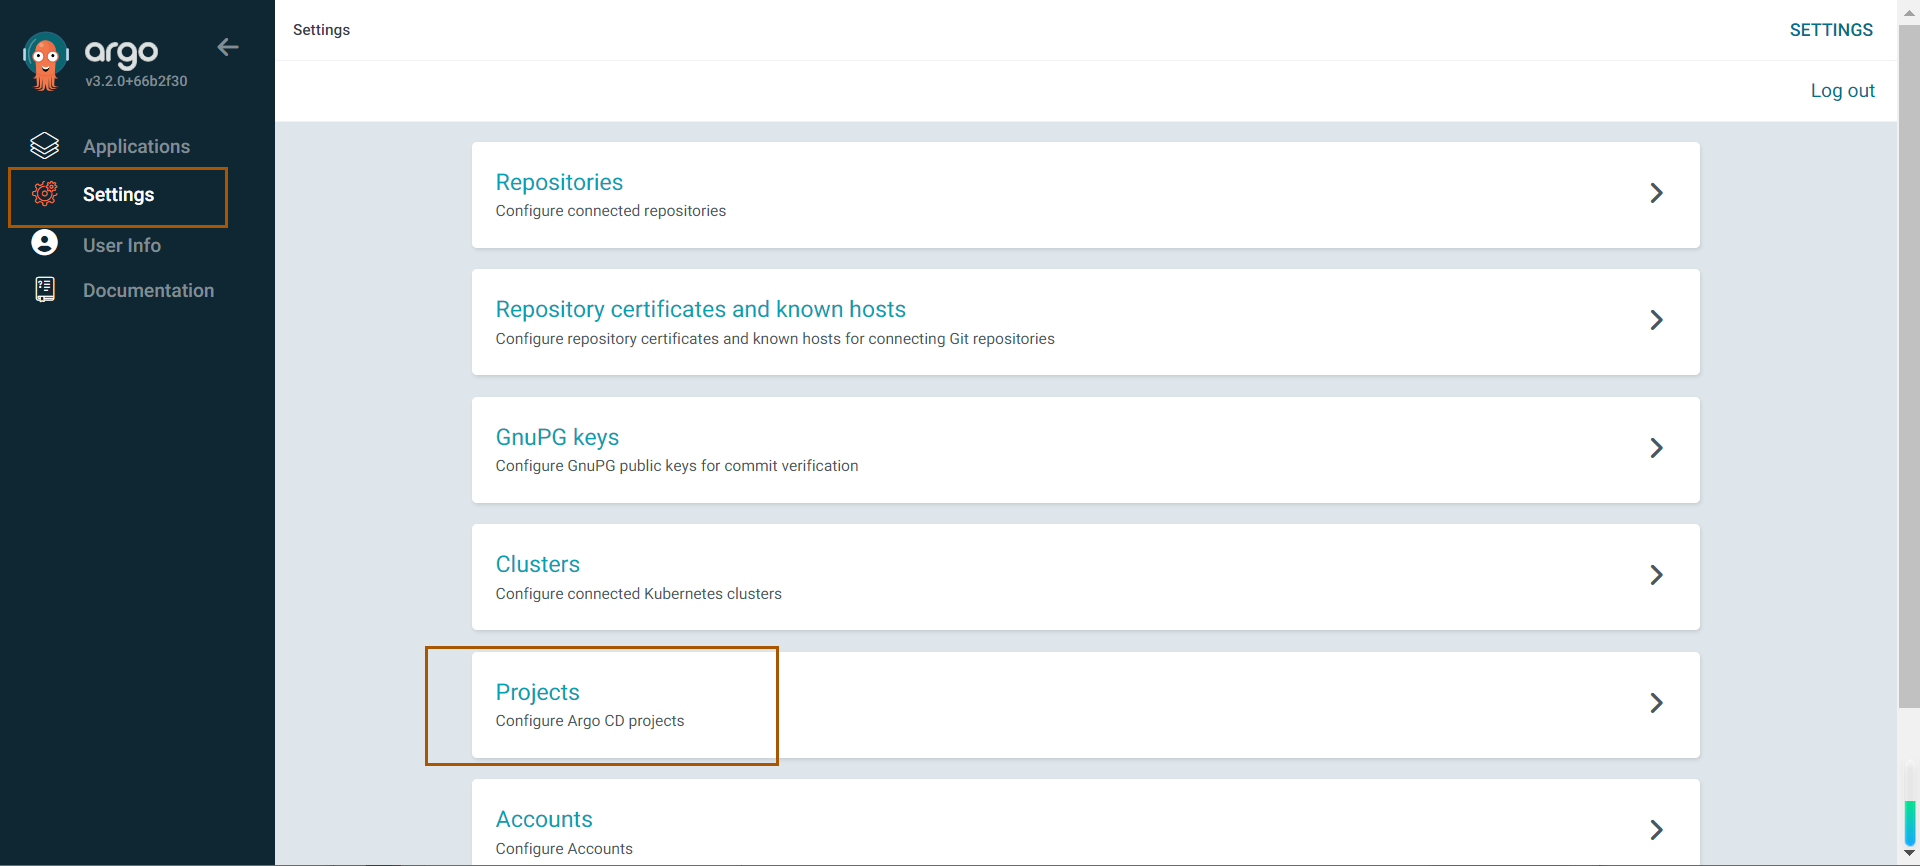Select User Info in sidebar
Screen dimensions: 1920x866
point(122,245)
